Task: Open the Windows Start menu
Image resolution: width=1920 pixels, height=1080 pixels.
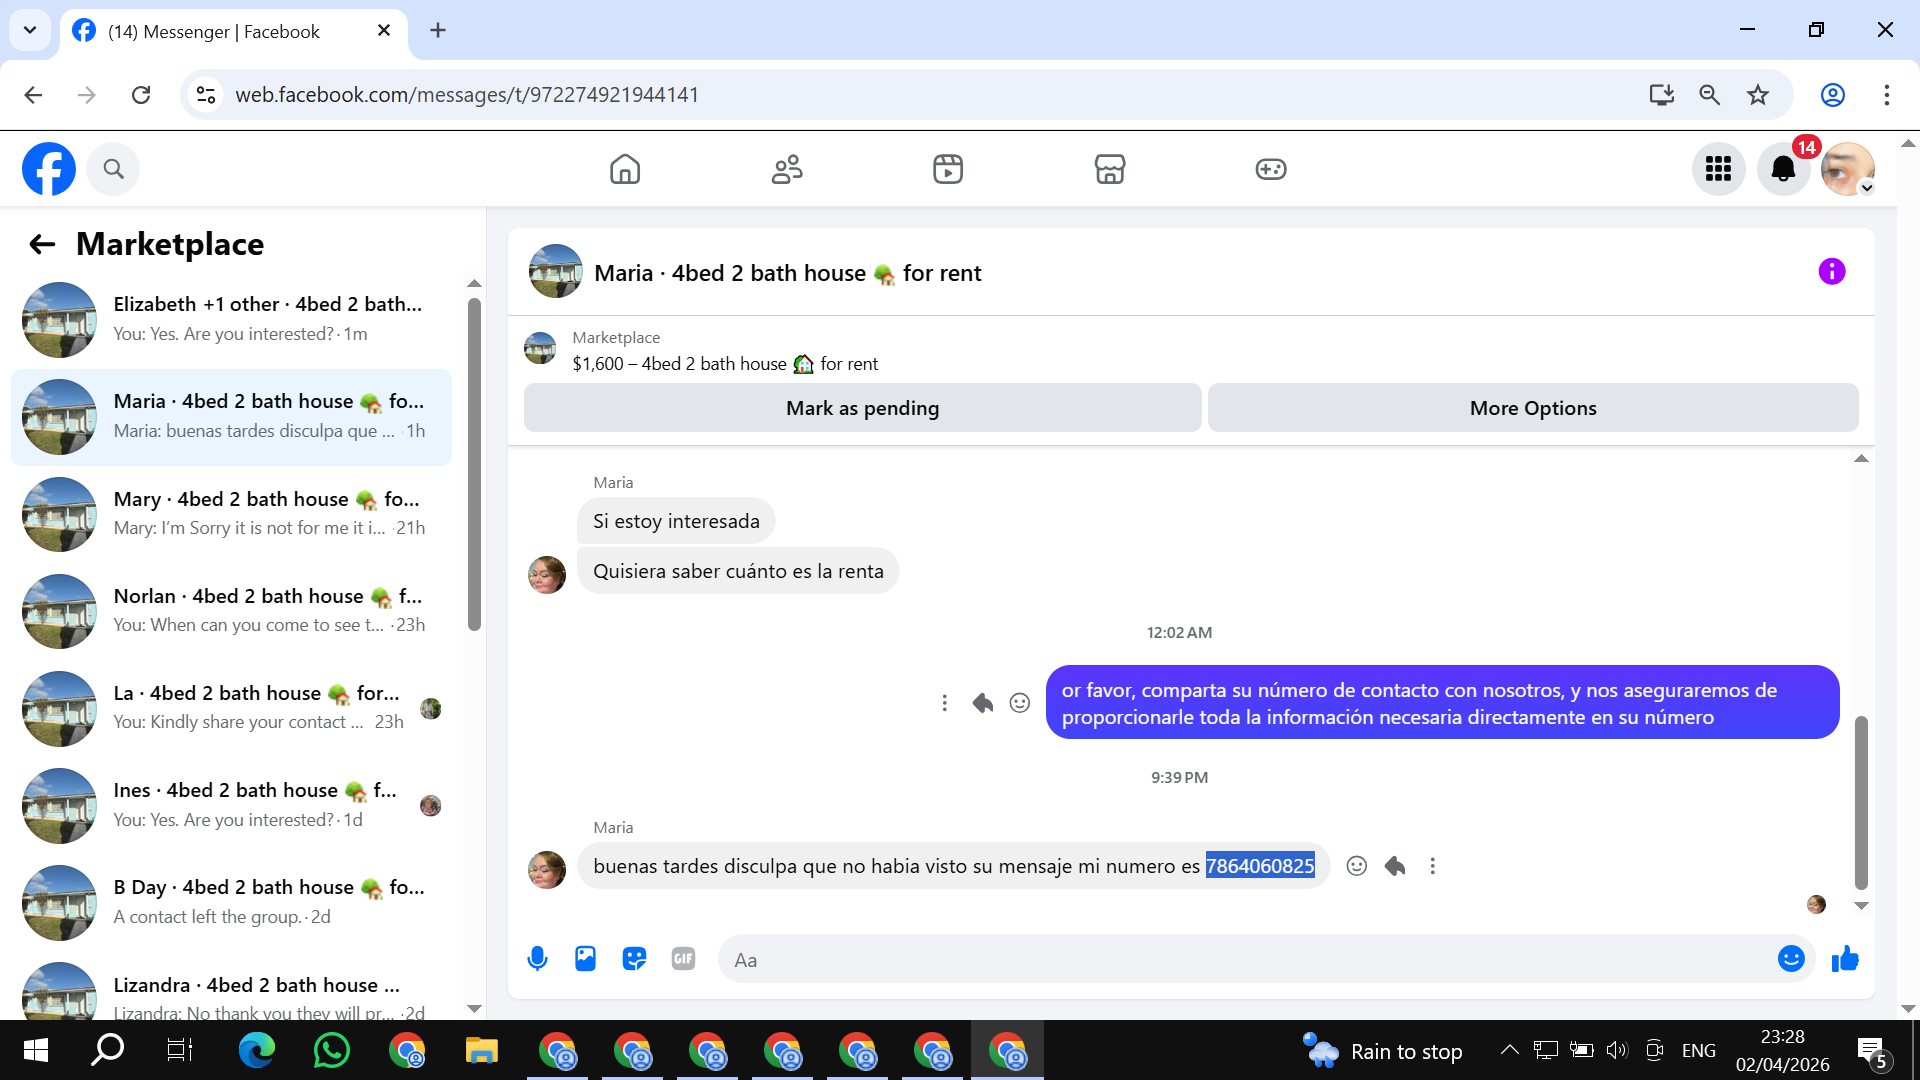Action: [35, 1050]
